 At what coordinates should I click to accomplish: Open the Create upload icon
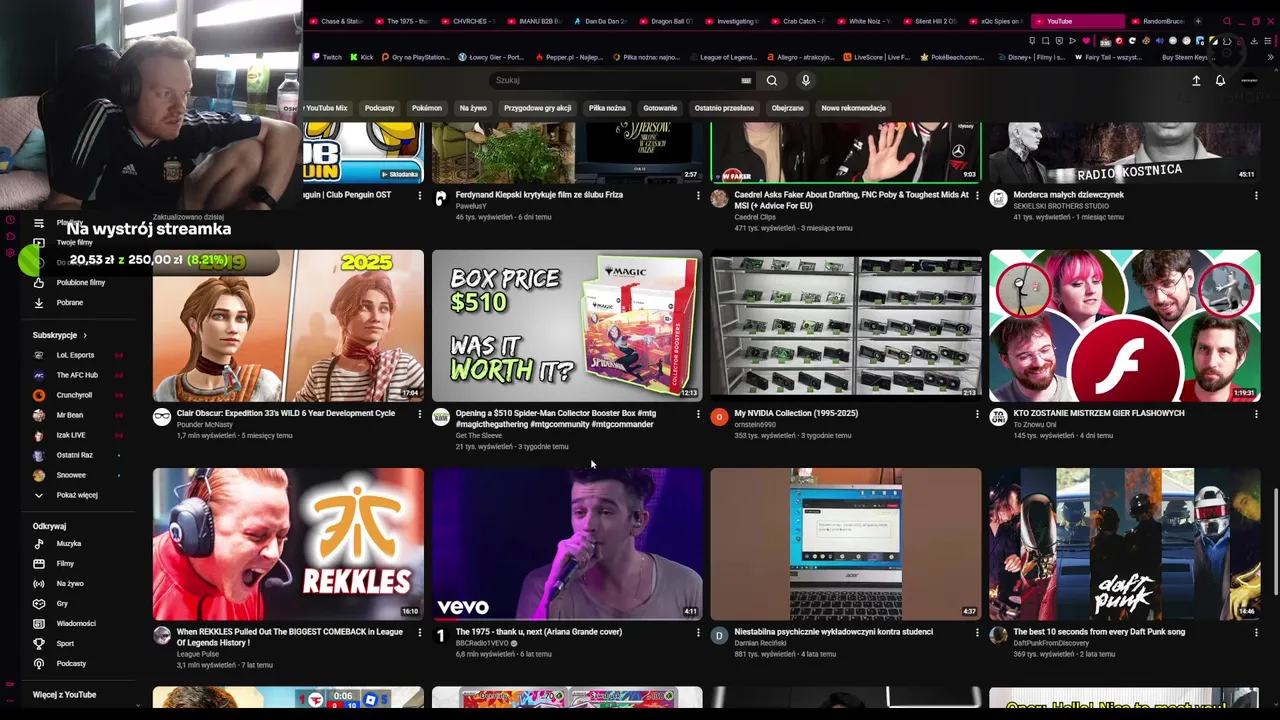pos(1196,81)
